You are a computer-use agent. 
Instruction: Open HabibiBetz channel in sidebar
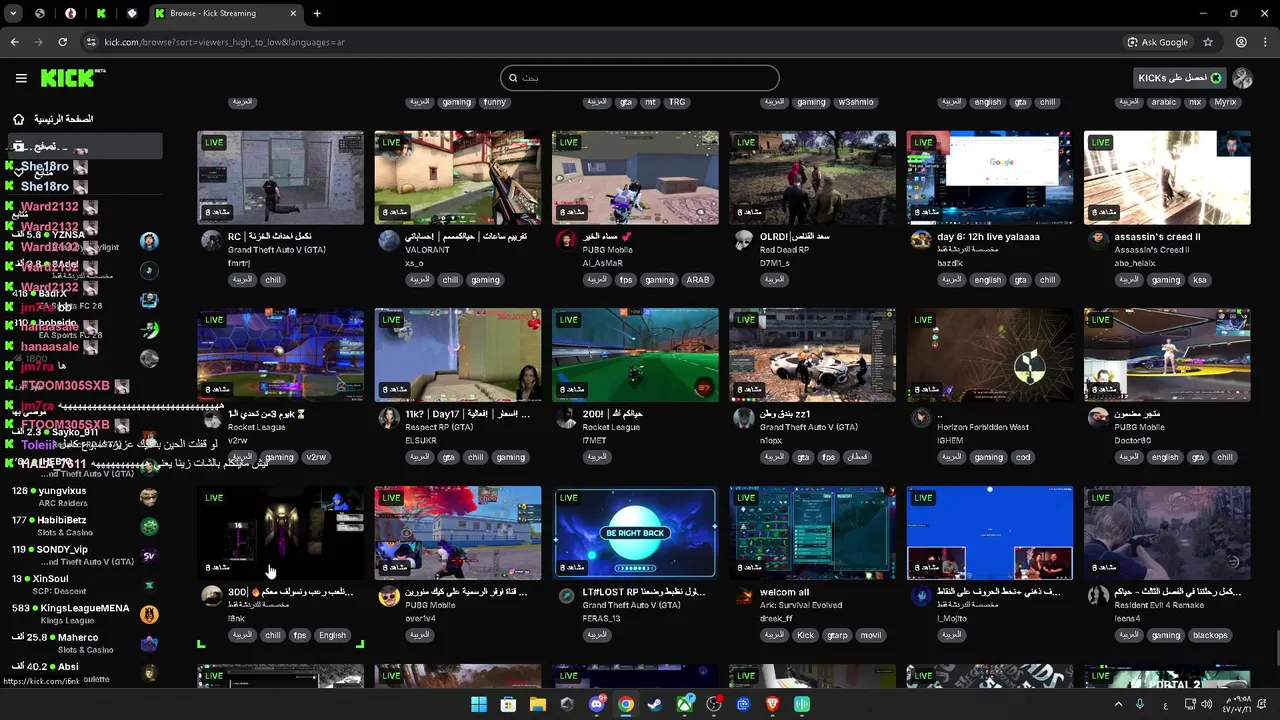(x=84, y=526)
